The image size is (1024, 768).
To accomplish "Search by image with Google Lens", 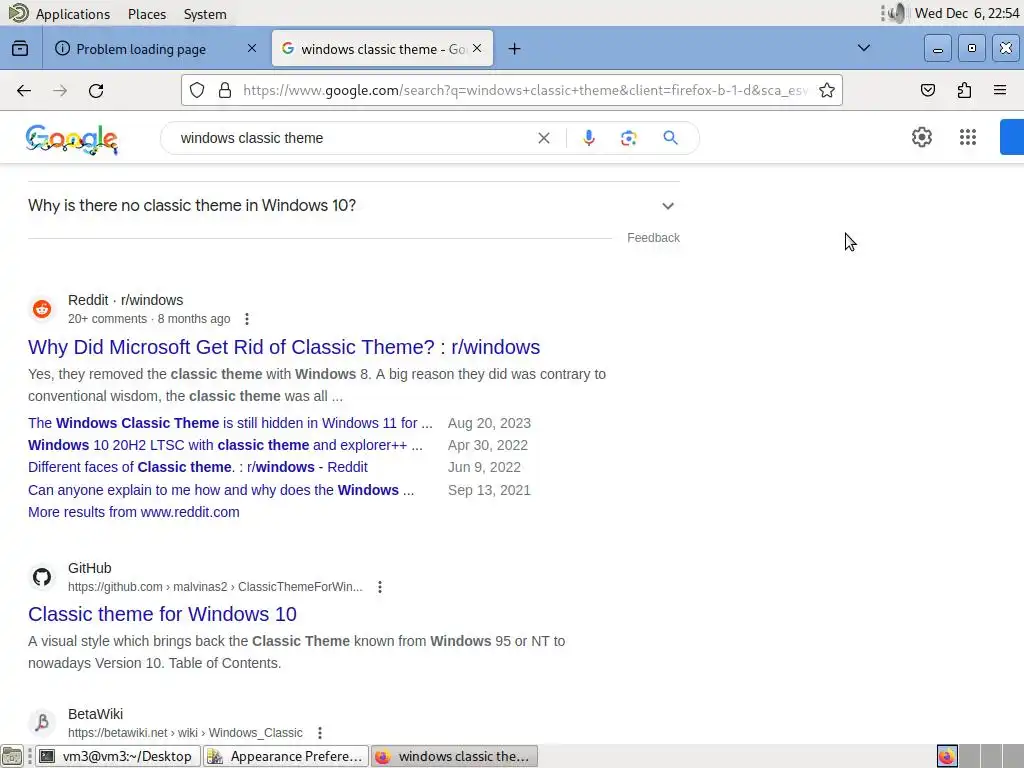I will coord(628,138).
